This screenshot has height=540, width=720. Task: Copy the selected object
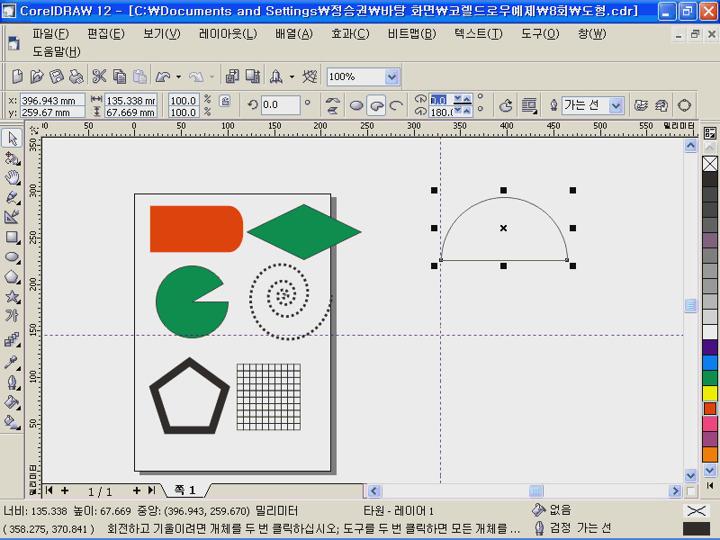119,76
